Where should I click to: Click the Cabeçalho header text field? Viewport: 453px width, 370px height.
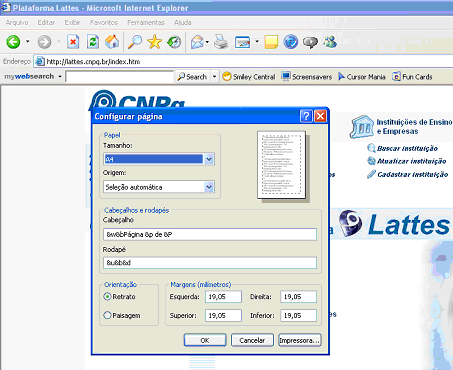pyautogui.click(x=210, y=234)
